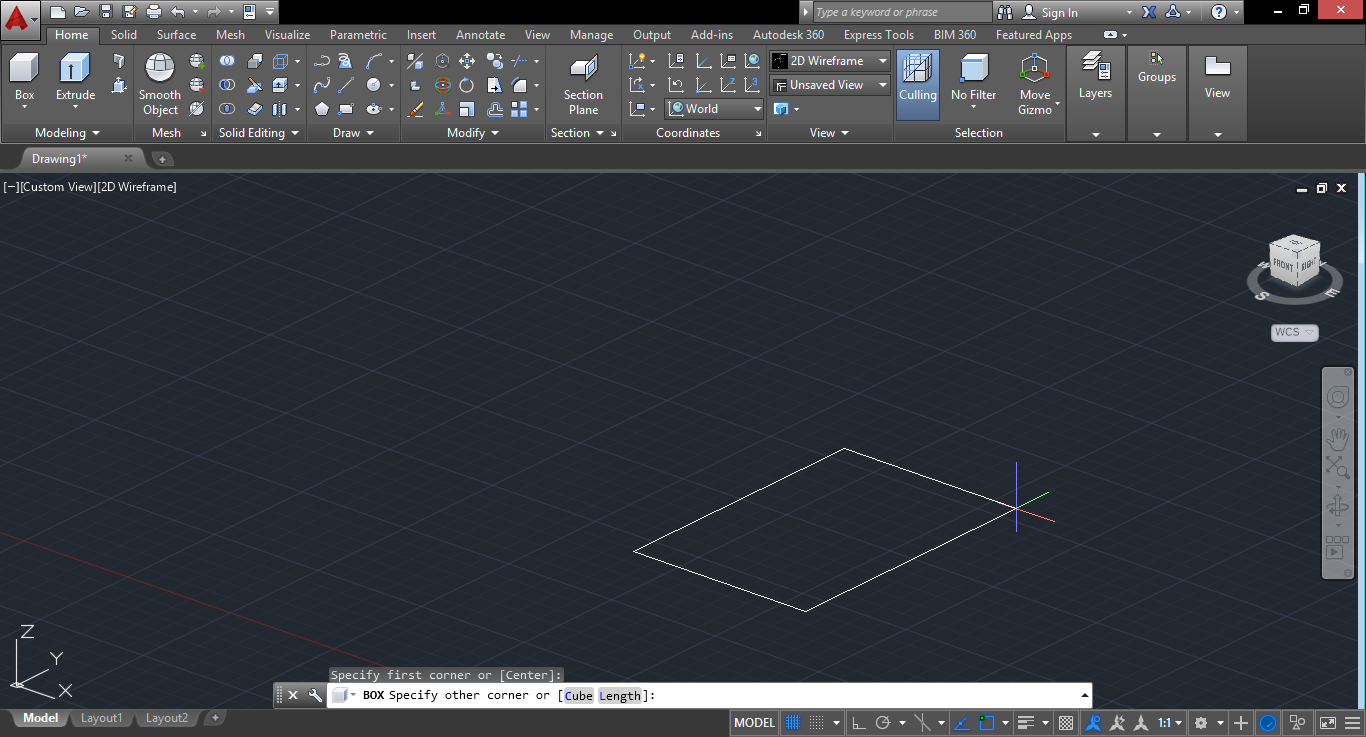Select the Box modeling tool
The height and width of the screenshot is (737, 1366).
click(x=24, y=69)
